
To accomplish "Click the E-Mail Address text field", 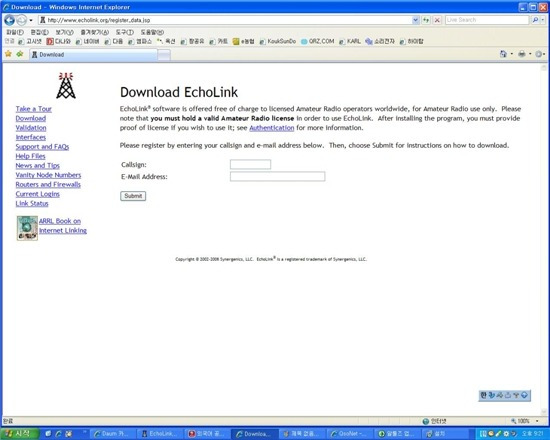I will (277, 176).
